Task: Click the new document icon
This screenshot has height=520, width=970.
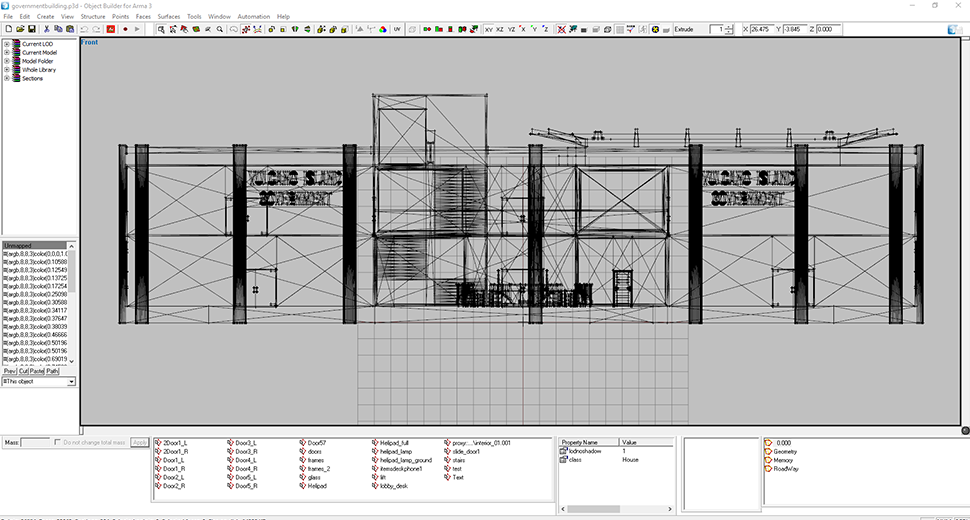Action: point(7,30)
